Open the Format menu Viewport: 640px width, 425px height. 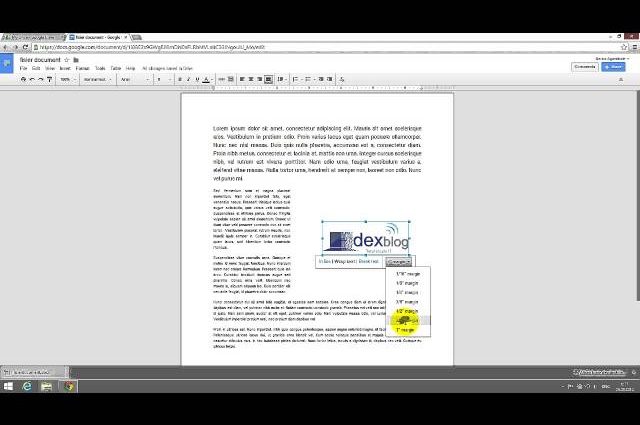click(82, 68)
